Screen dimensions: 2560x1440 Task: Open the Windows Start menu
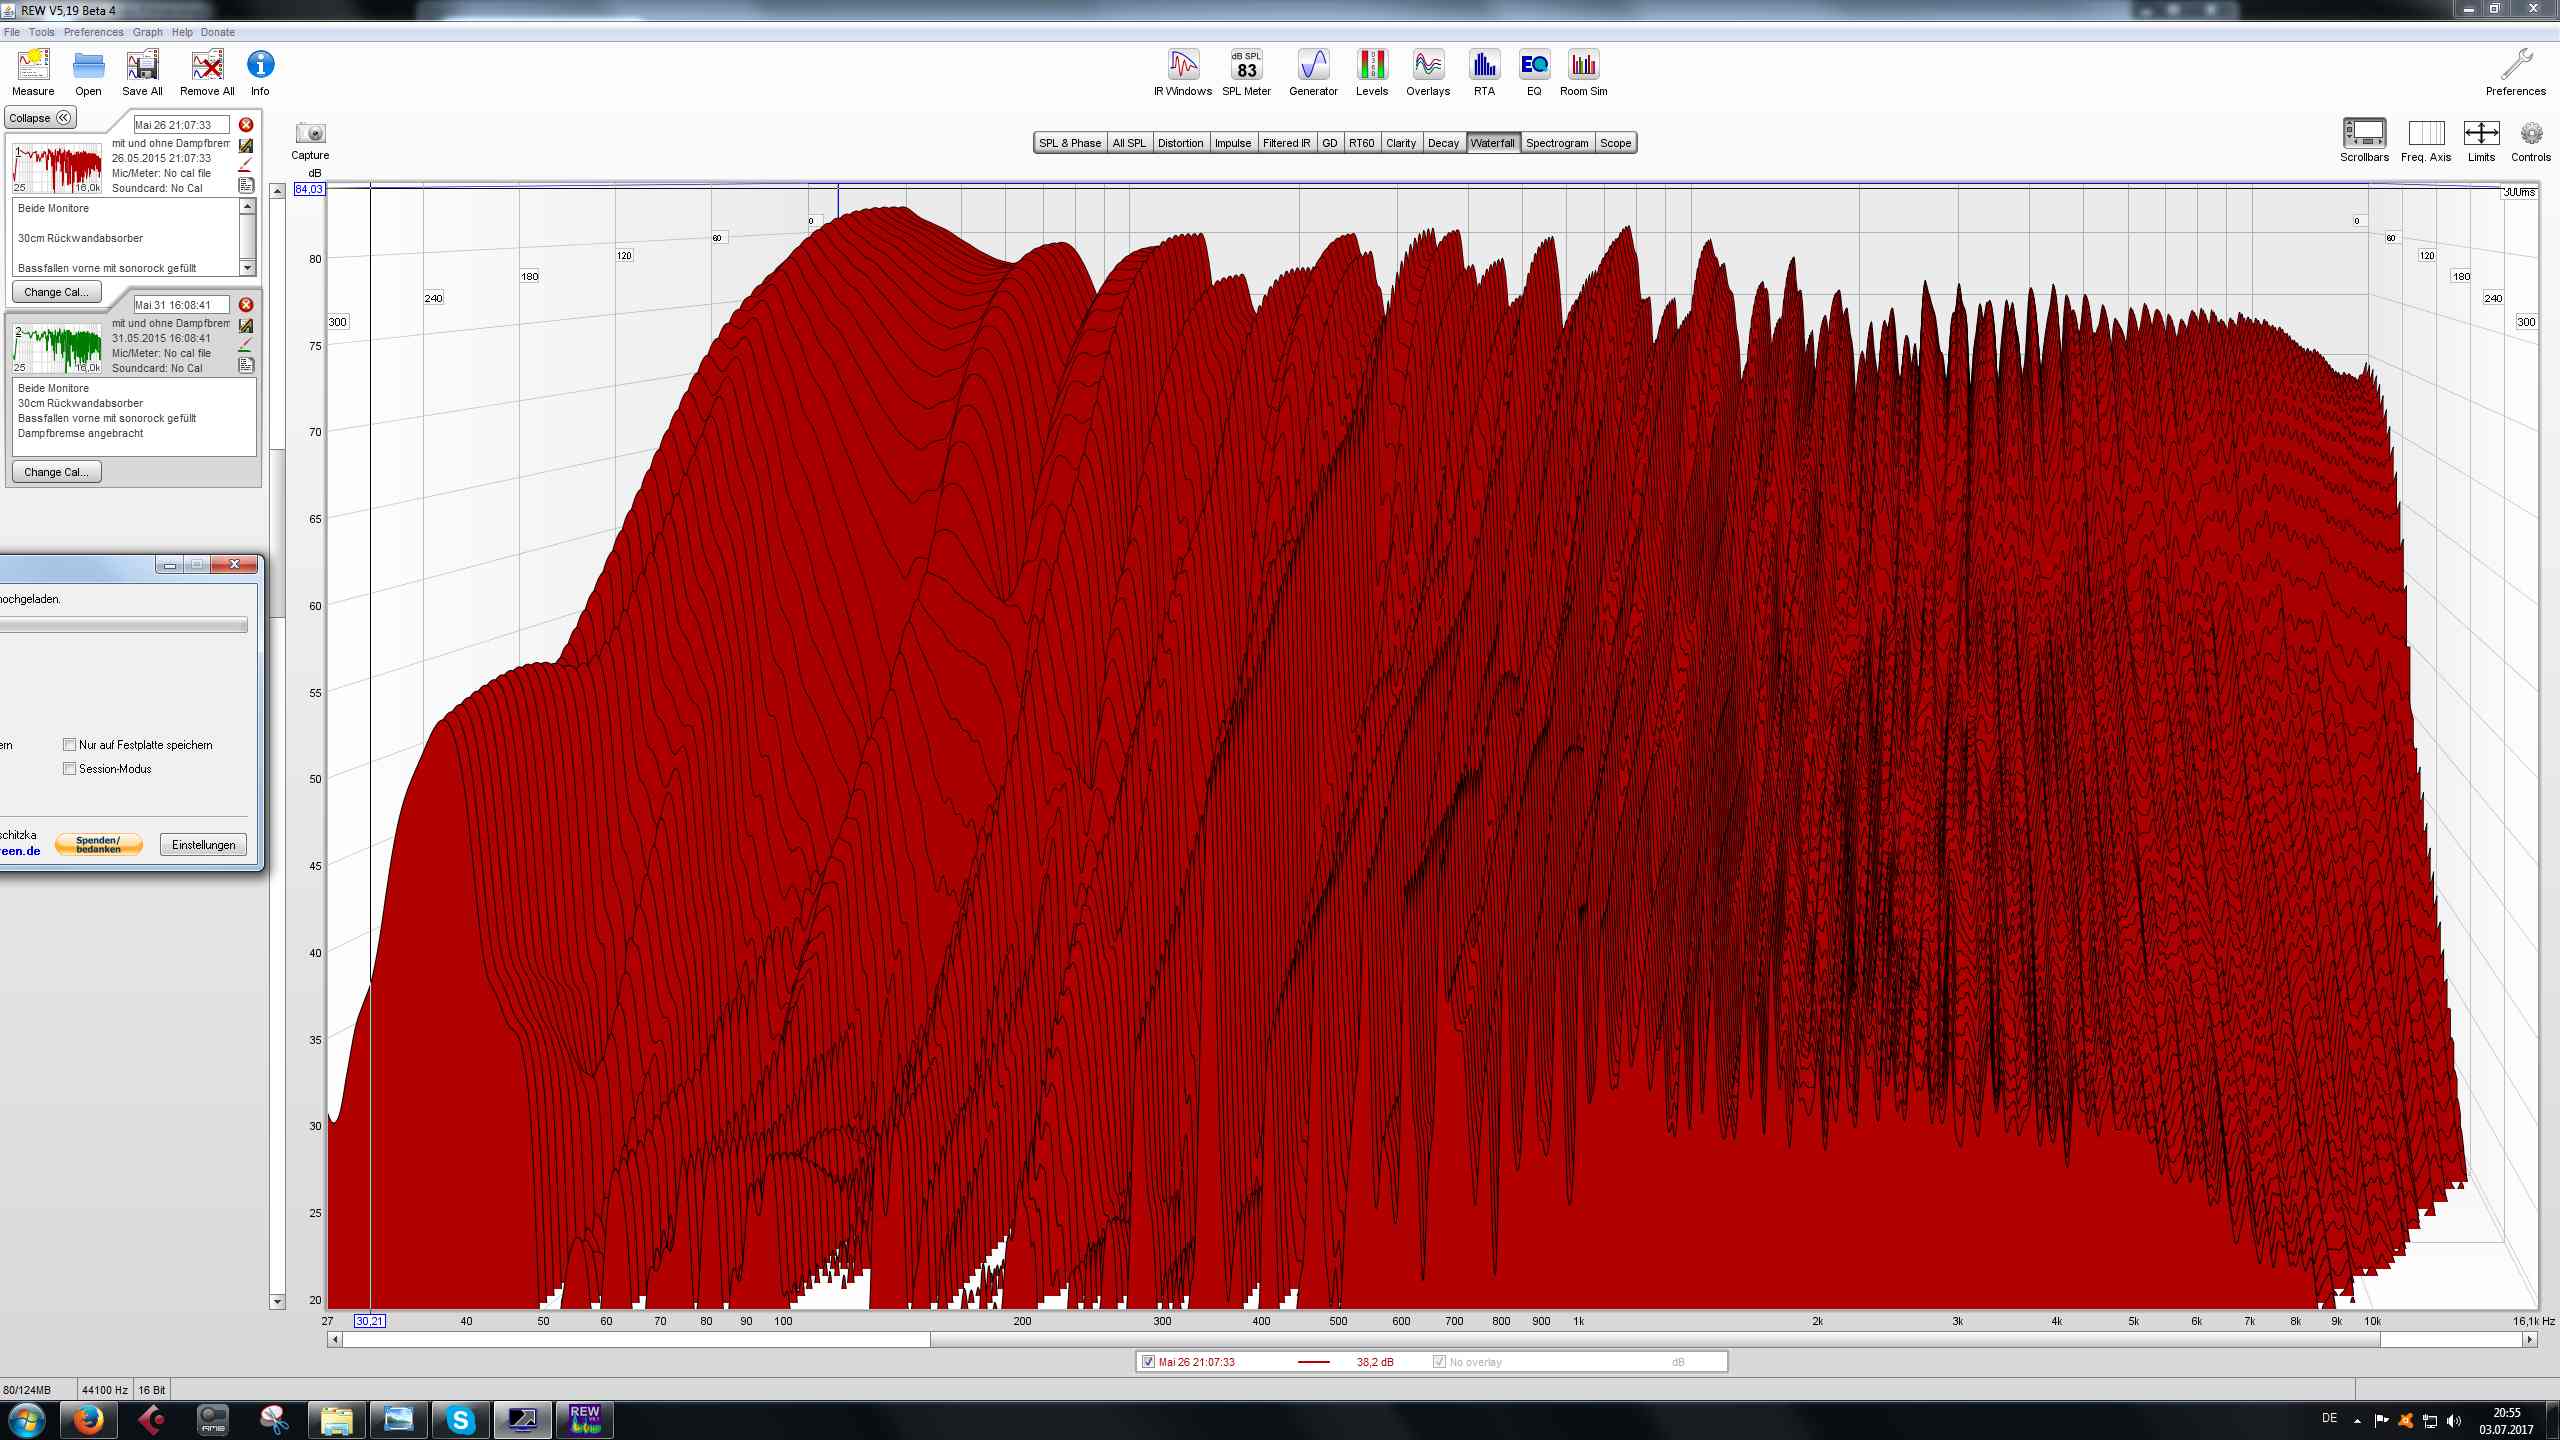[25, 1420]
